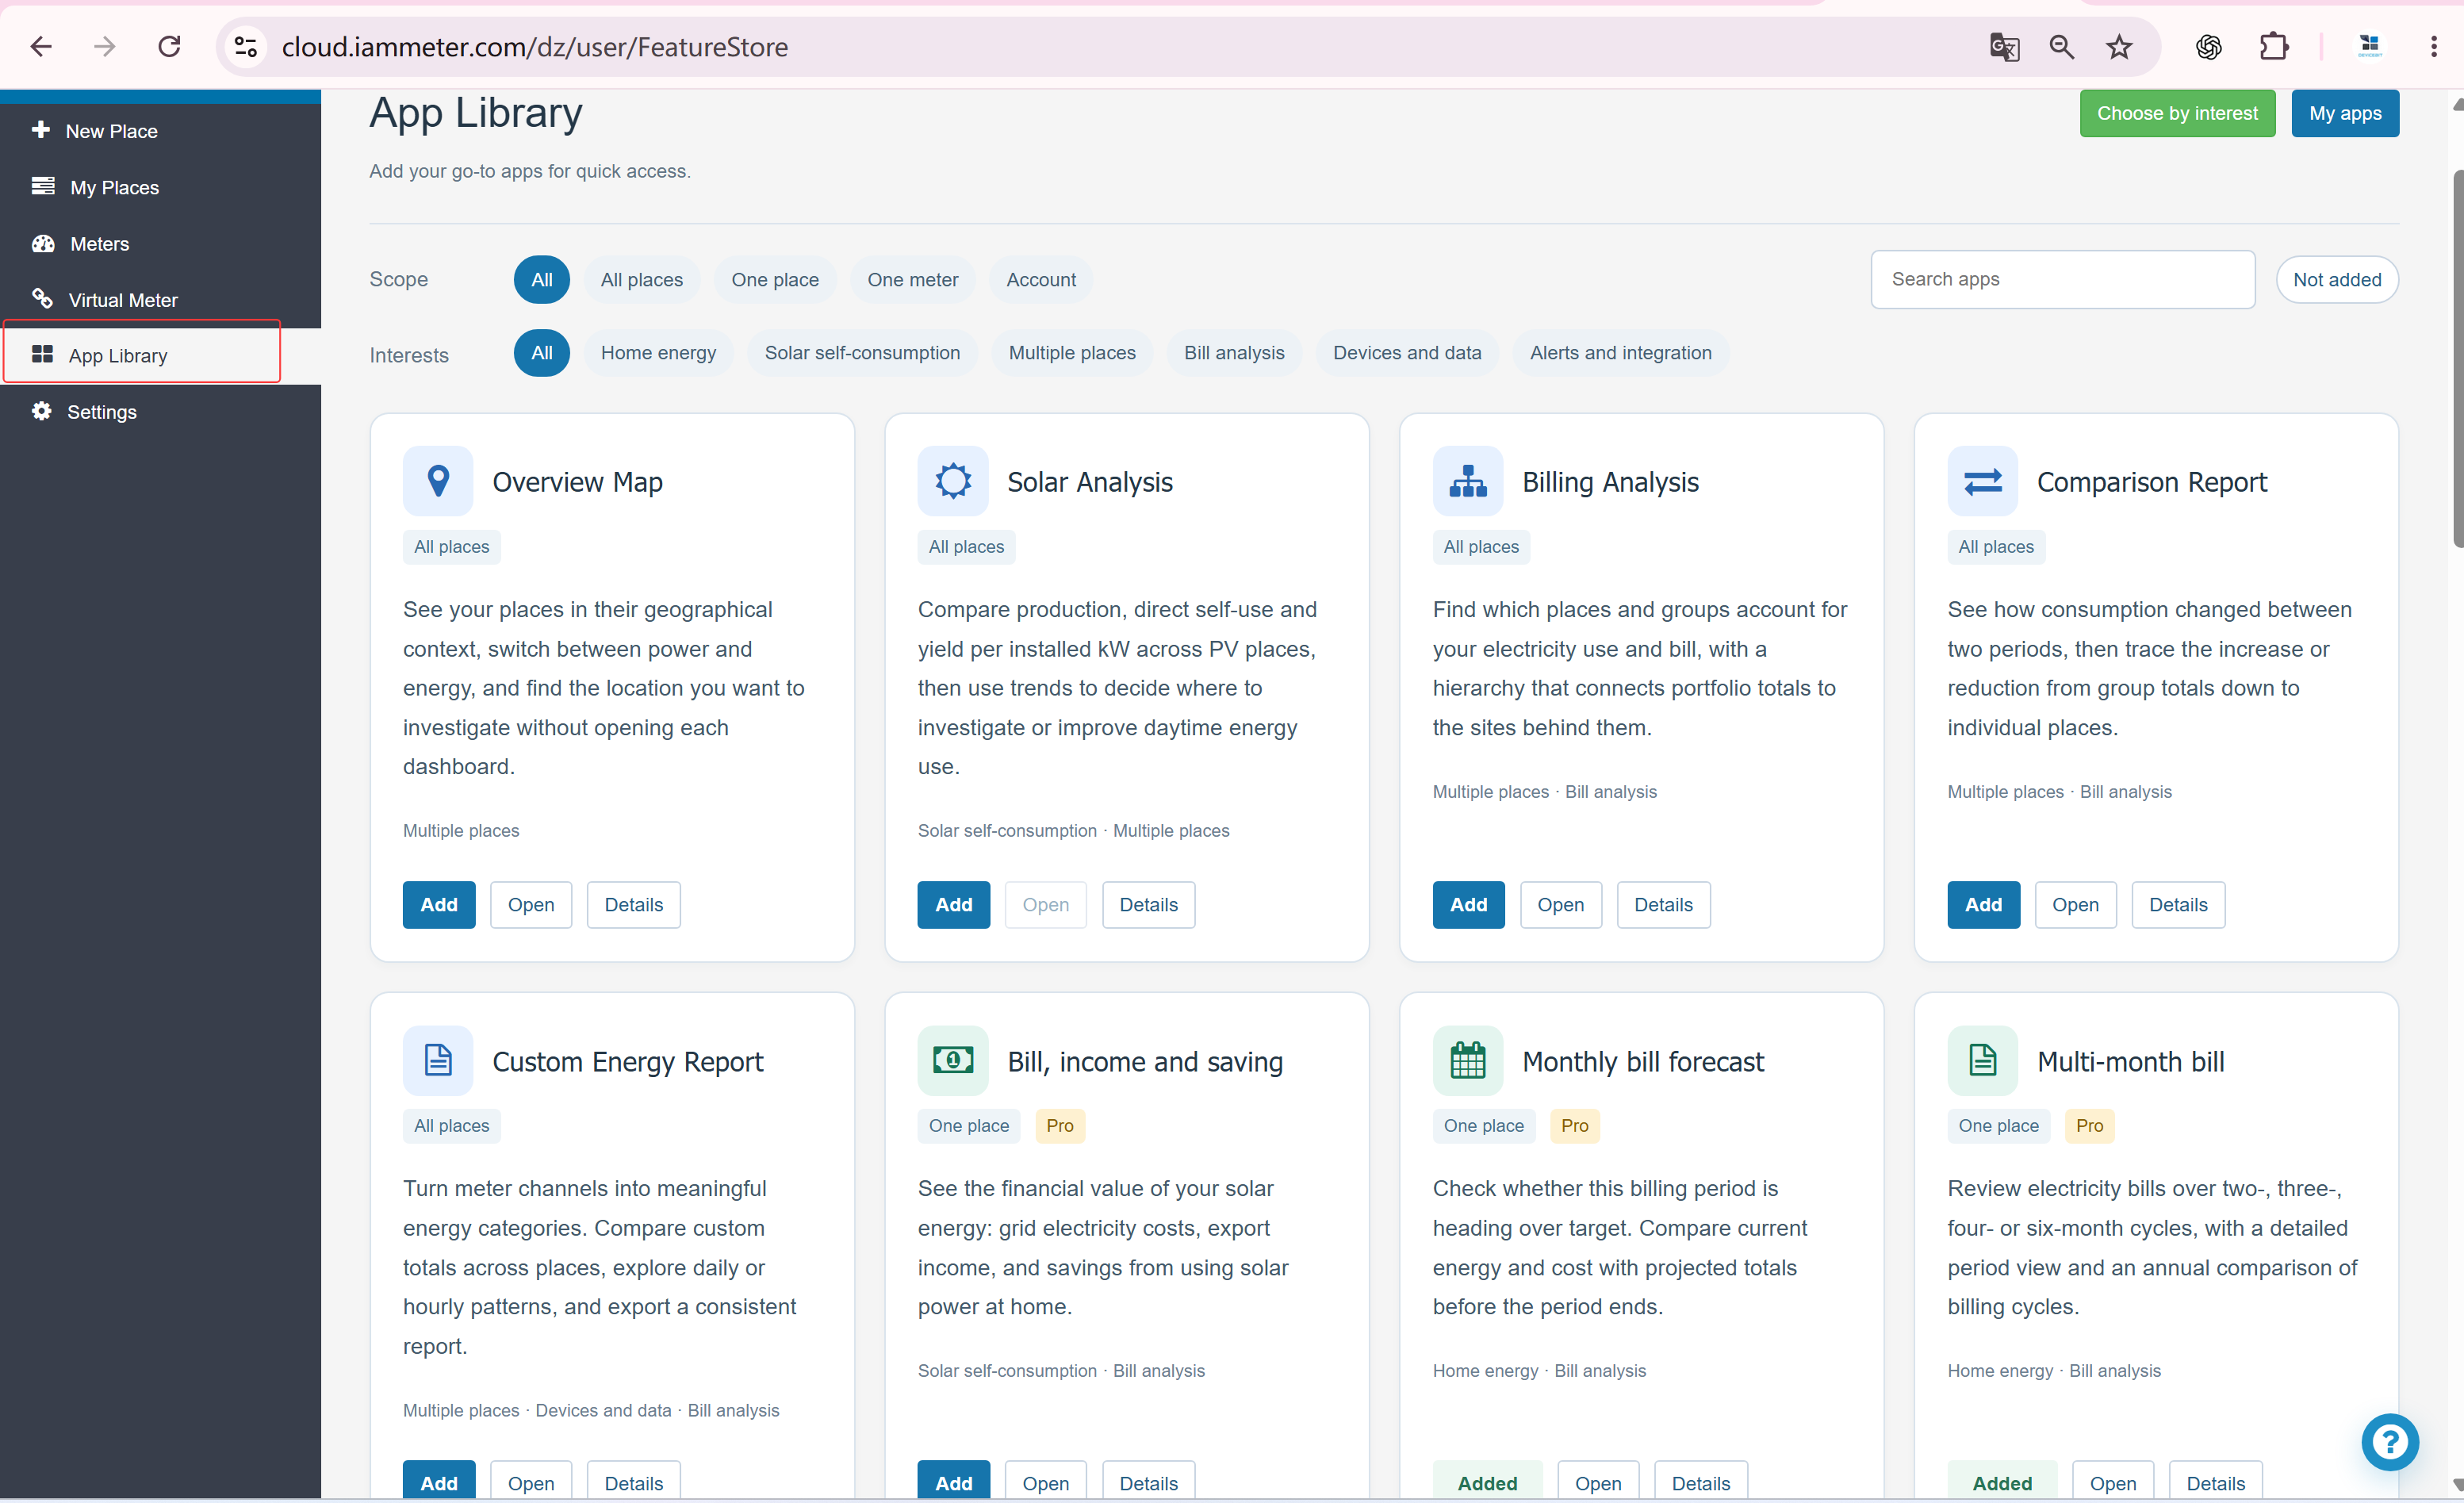2464x1503 pixels.
Task: Open Settings in sidebar
Action: pos(160,411)
